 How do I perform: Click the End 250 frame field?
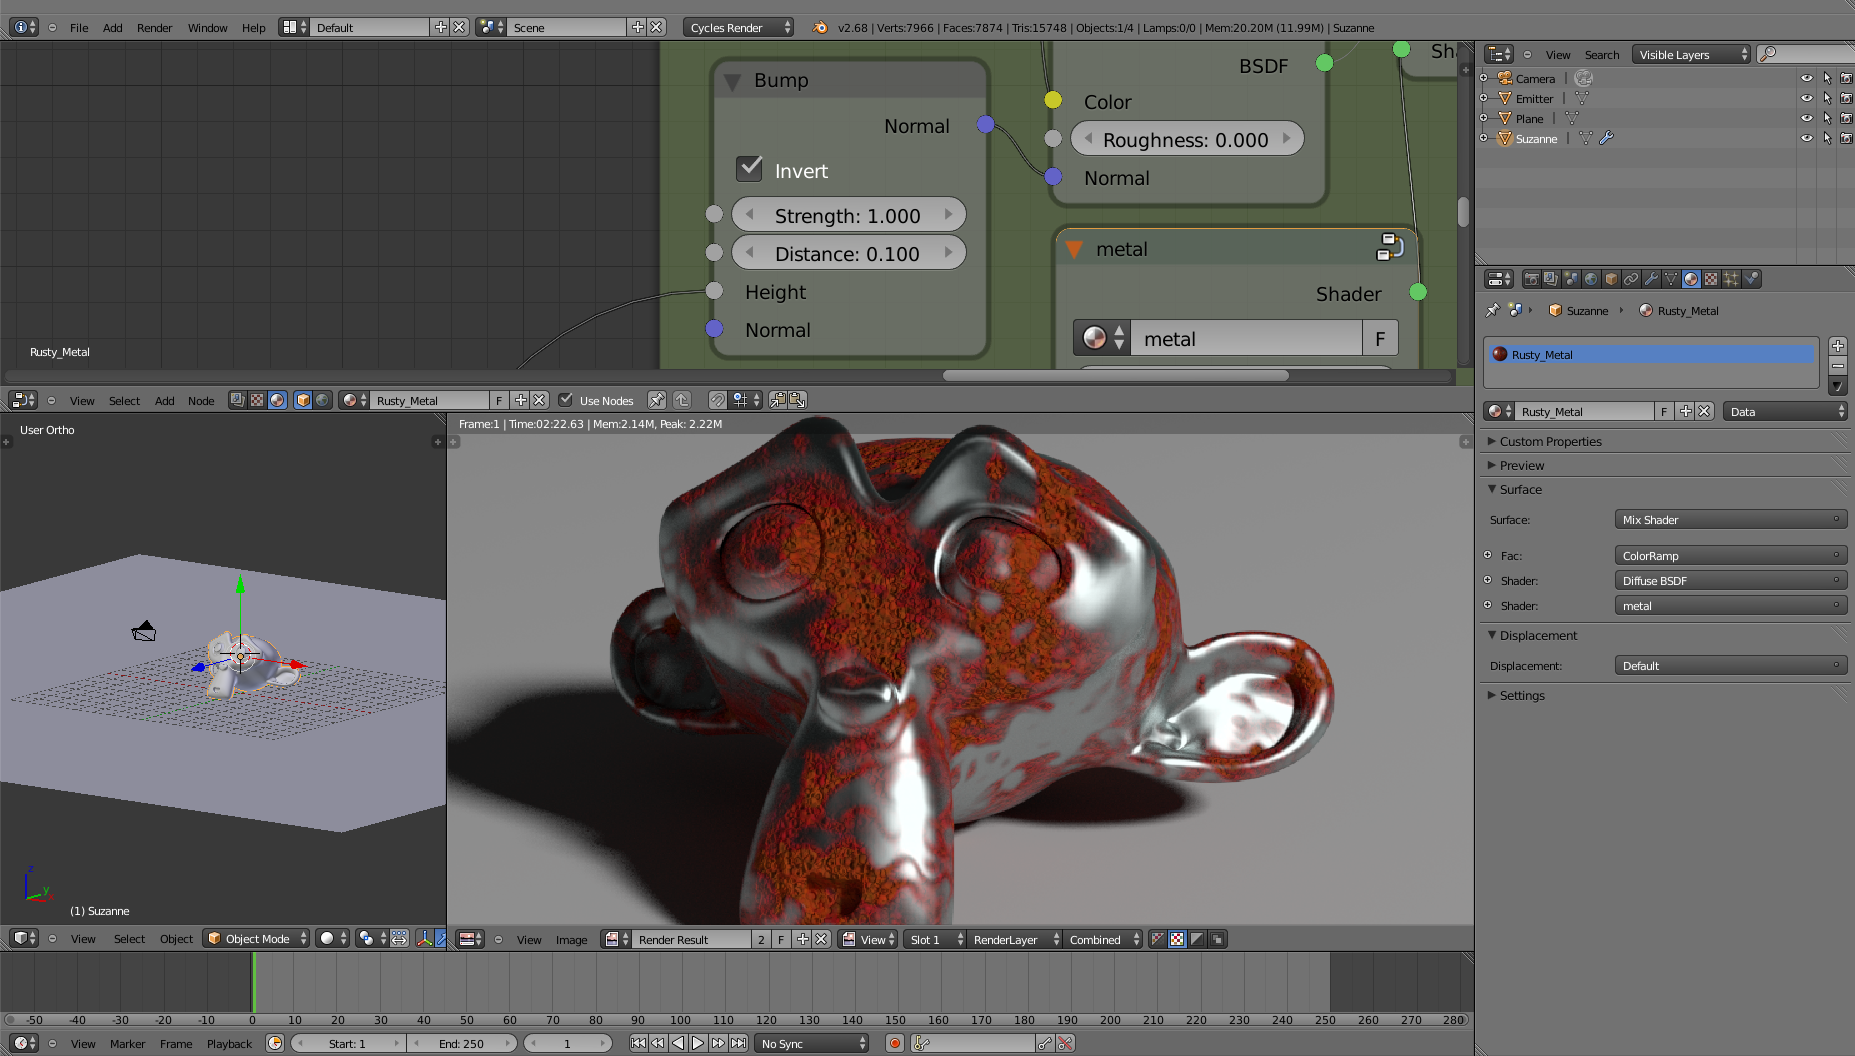click(462, 1043)
